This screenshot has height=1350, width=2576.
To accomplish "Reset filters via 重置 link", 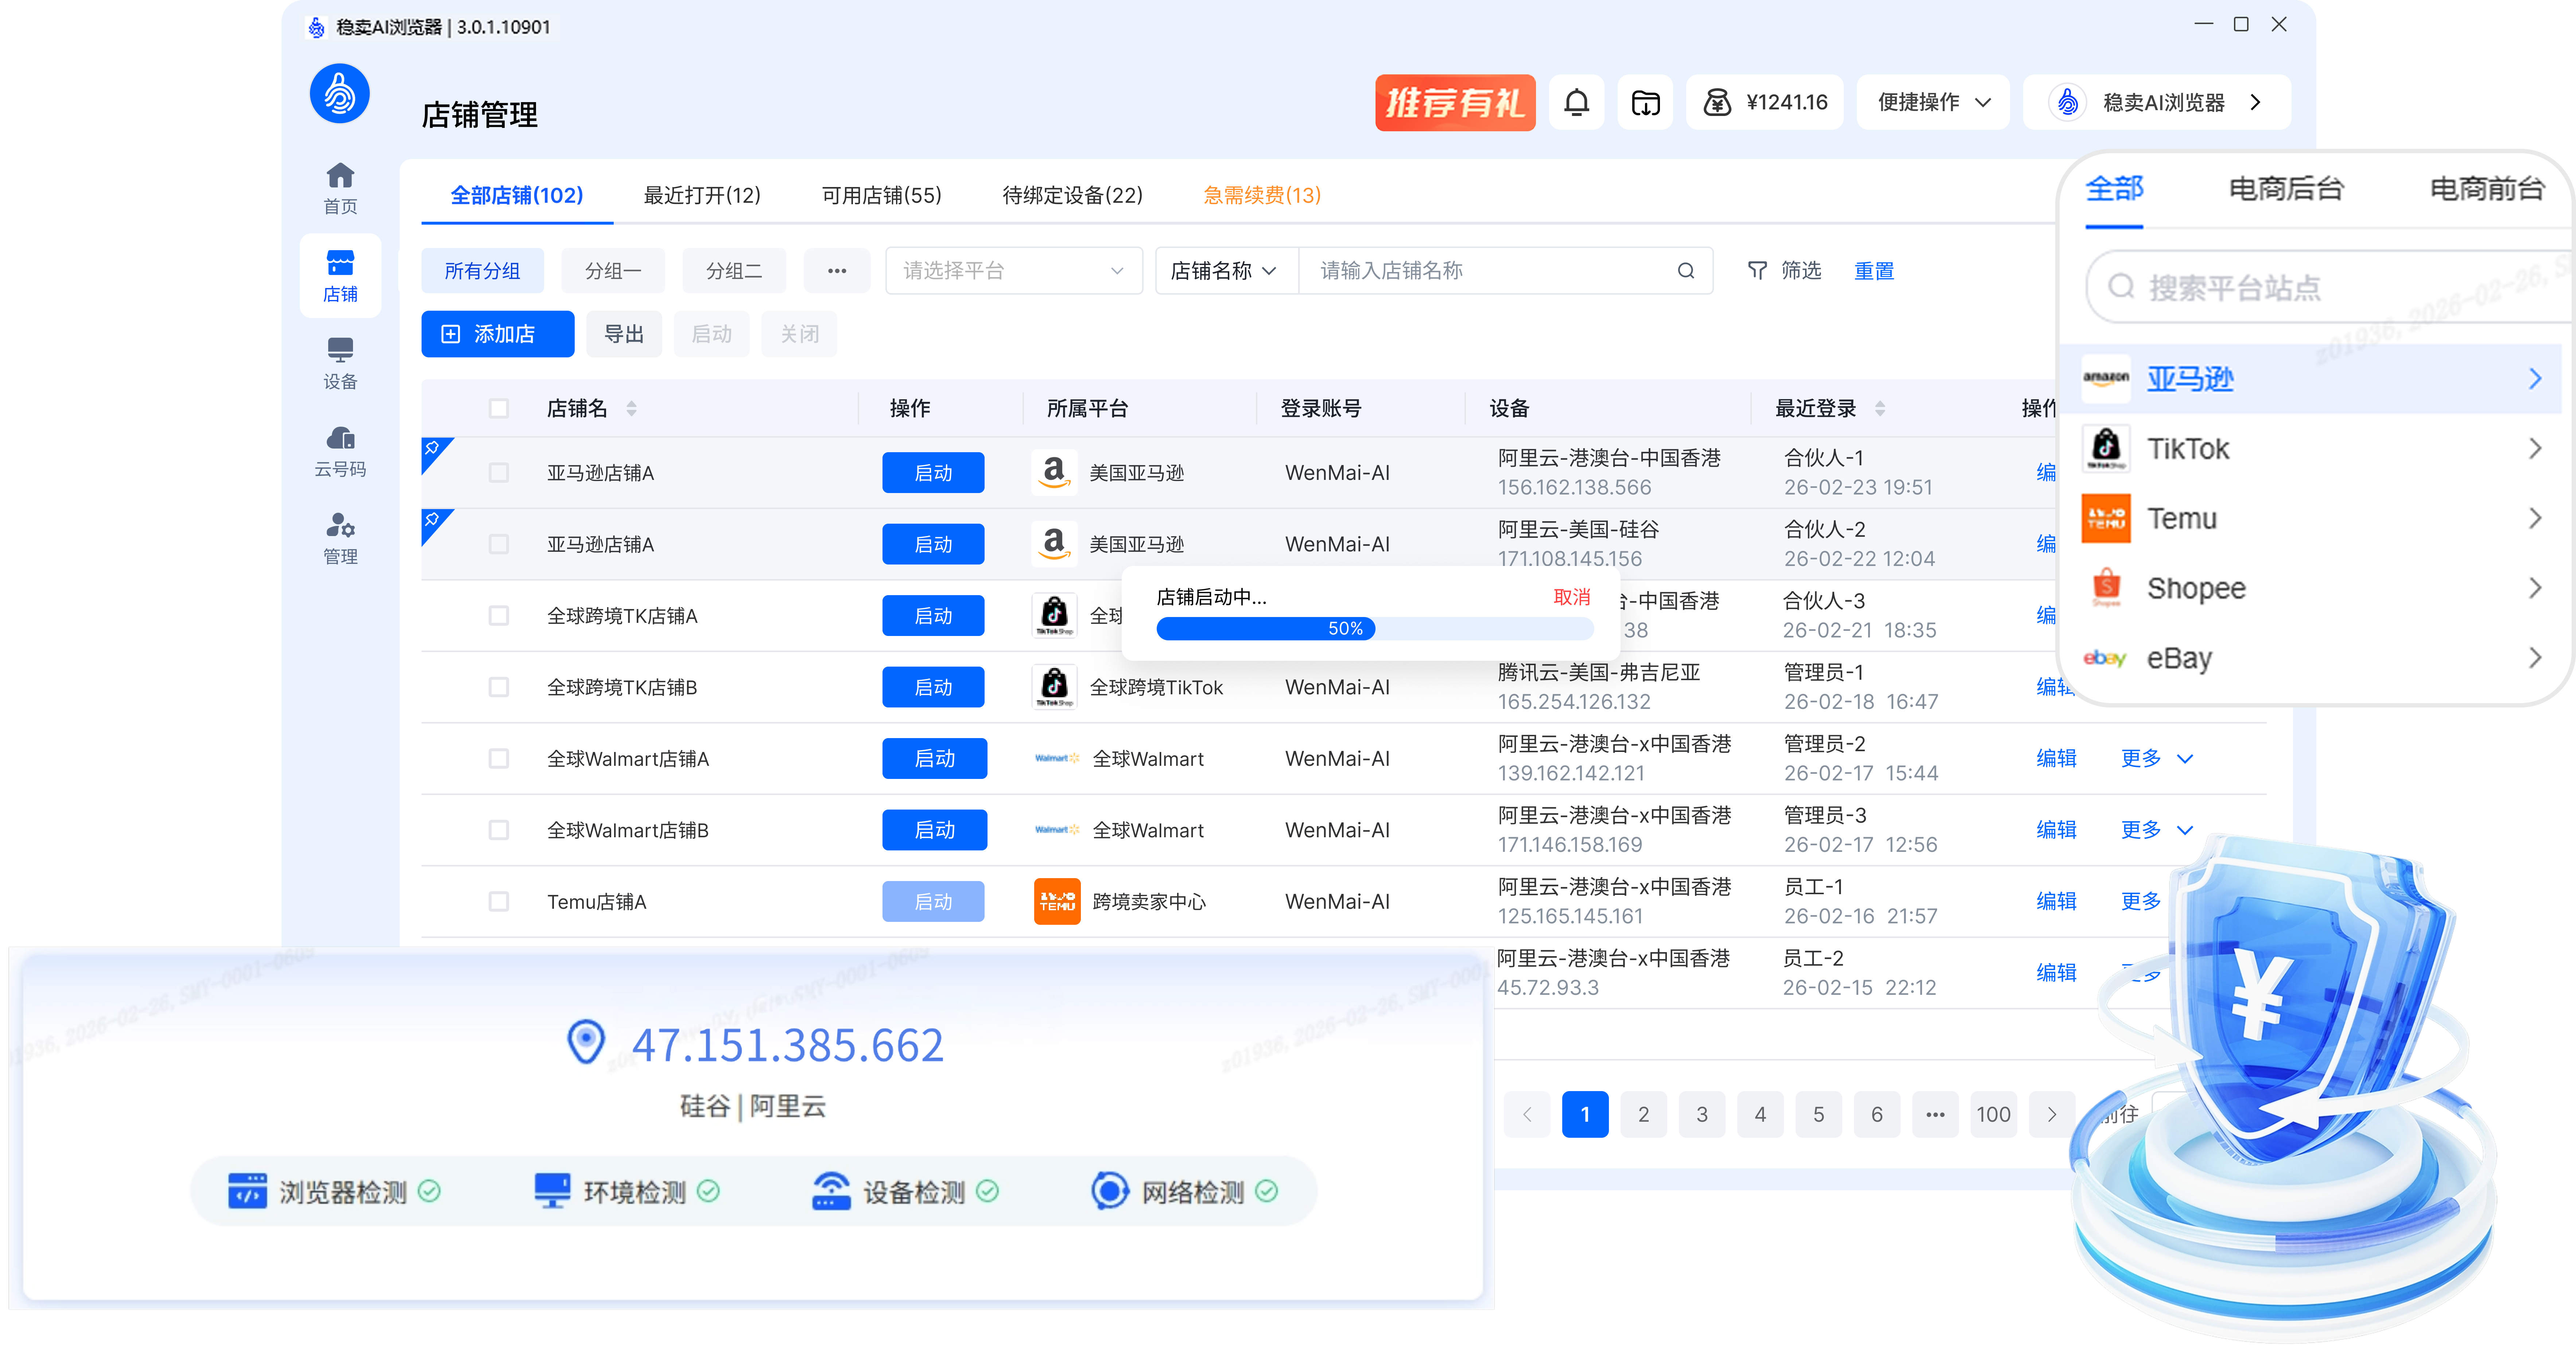I will (x=1874, y=270).
